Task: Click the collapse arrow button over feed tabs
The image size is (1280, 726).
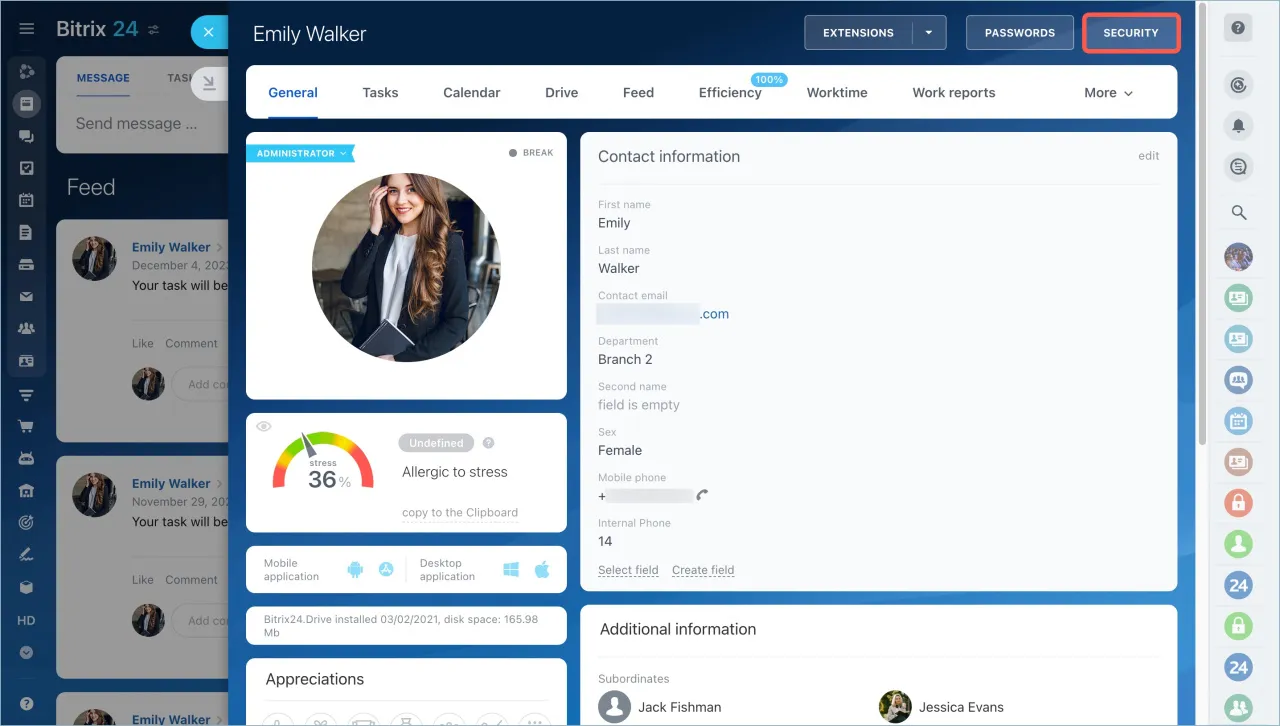Action: (x=208, y=85)
